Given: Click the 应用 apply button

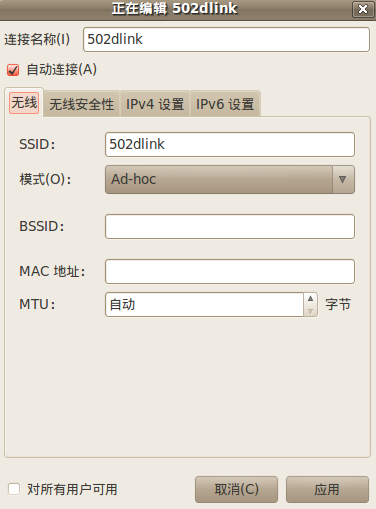Looking at the screenshot, I should pyautogui.click(x=327, y=489).
